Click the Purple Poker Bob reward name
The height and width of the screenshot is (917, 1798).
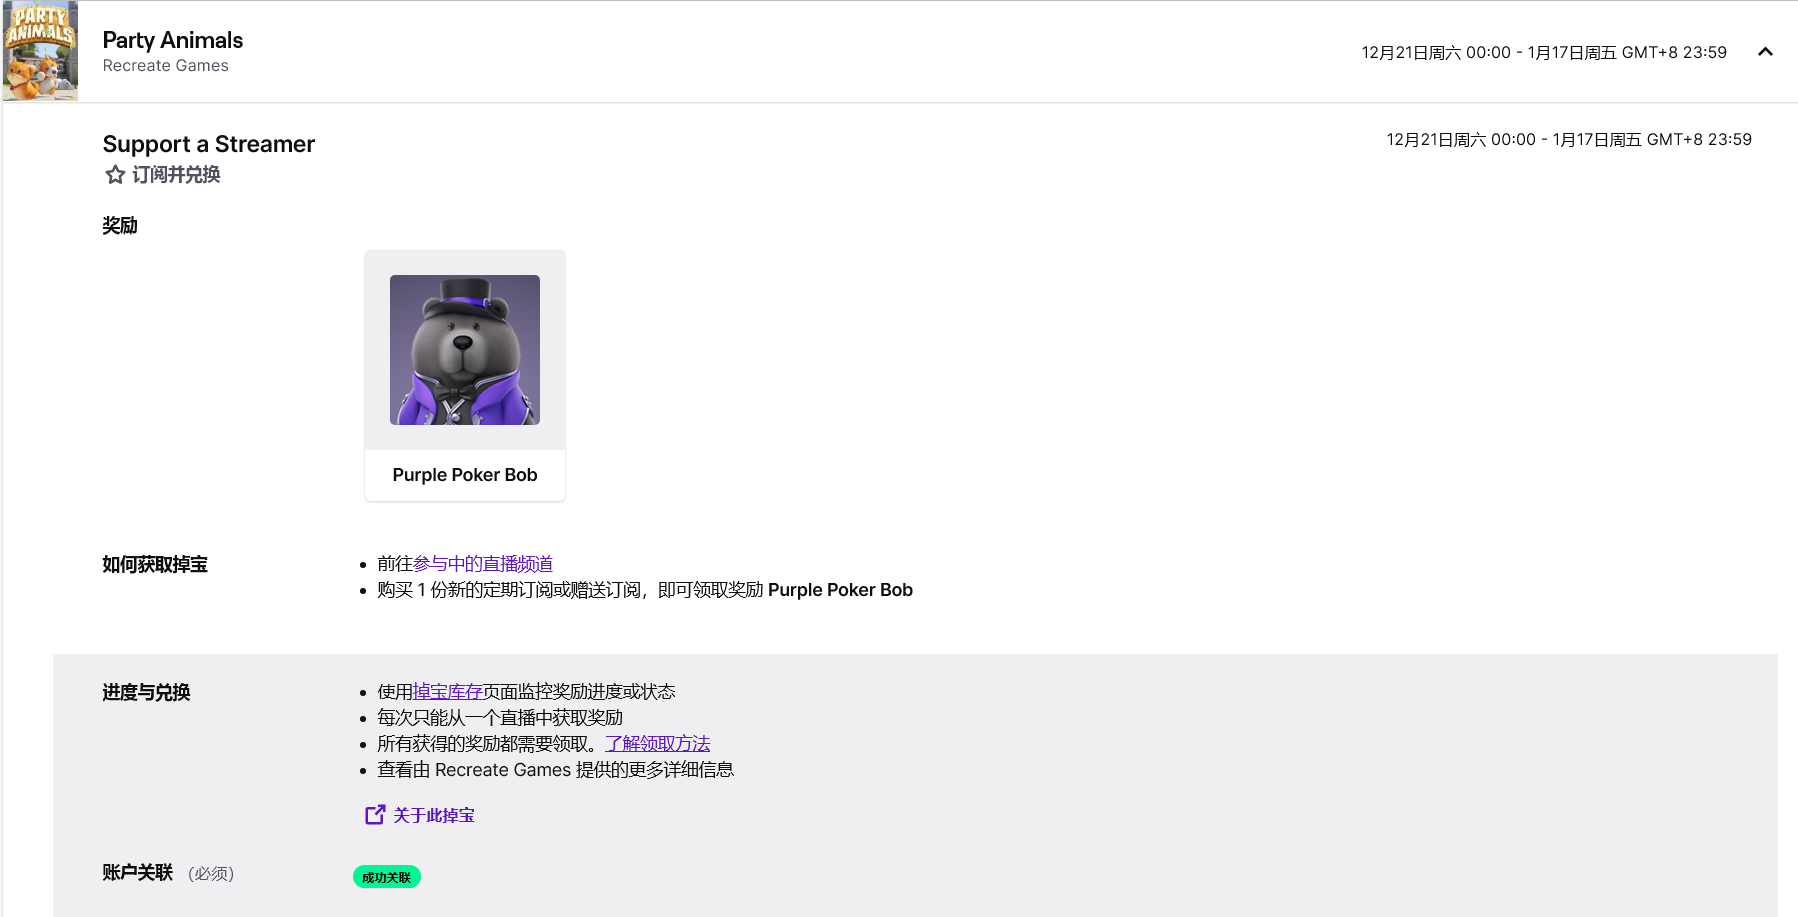(465, 475)
